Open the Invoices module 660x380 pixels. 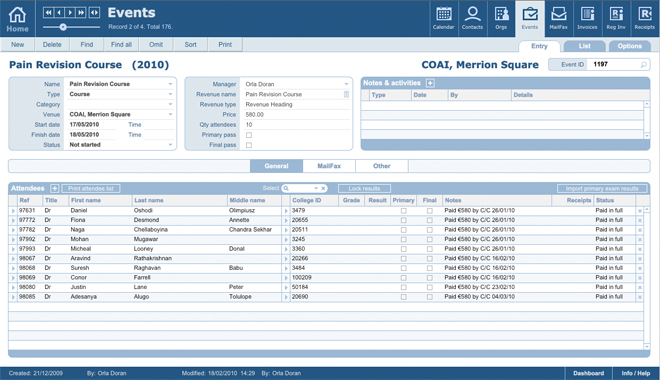click(x=587, y=18)
